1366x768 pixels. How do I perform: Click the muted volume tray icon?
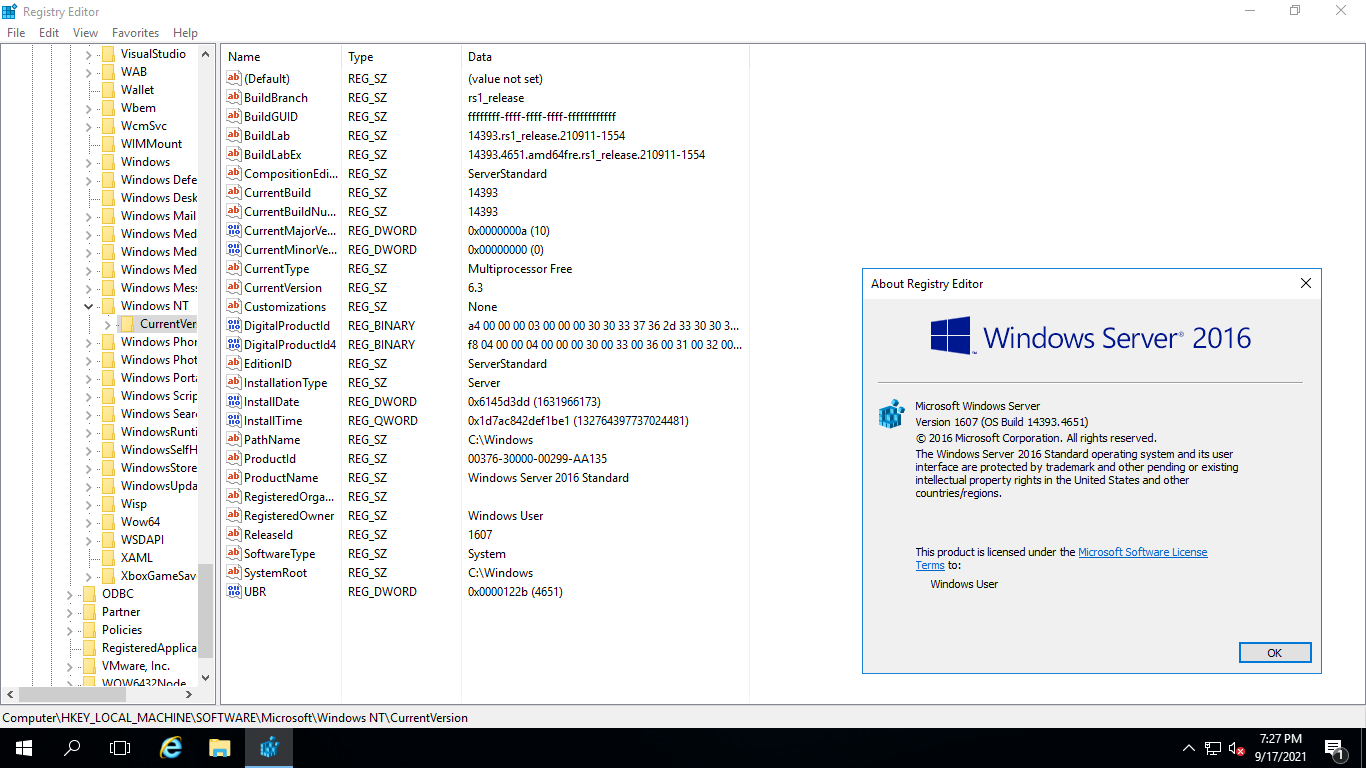1236,748
